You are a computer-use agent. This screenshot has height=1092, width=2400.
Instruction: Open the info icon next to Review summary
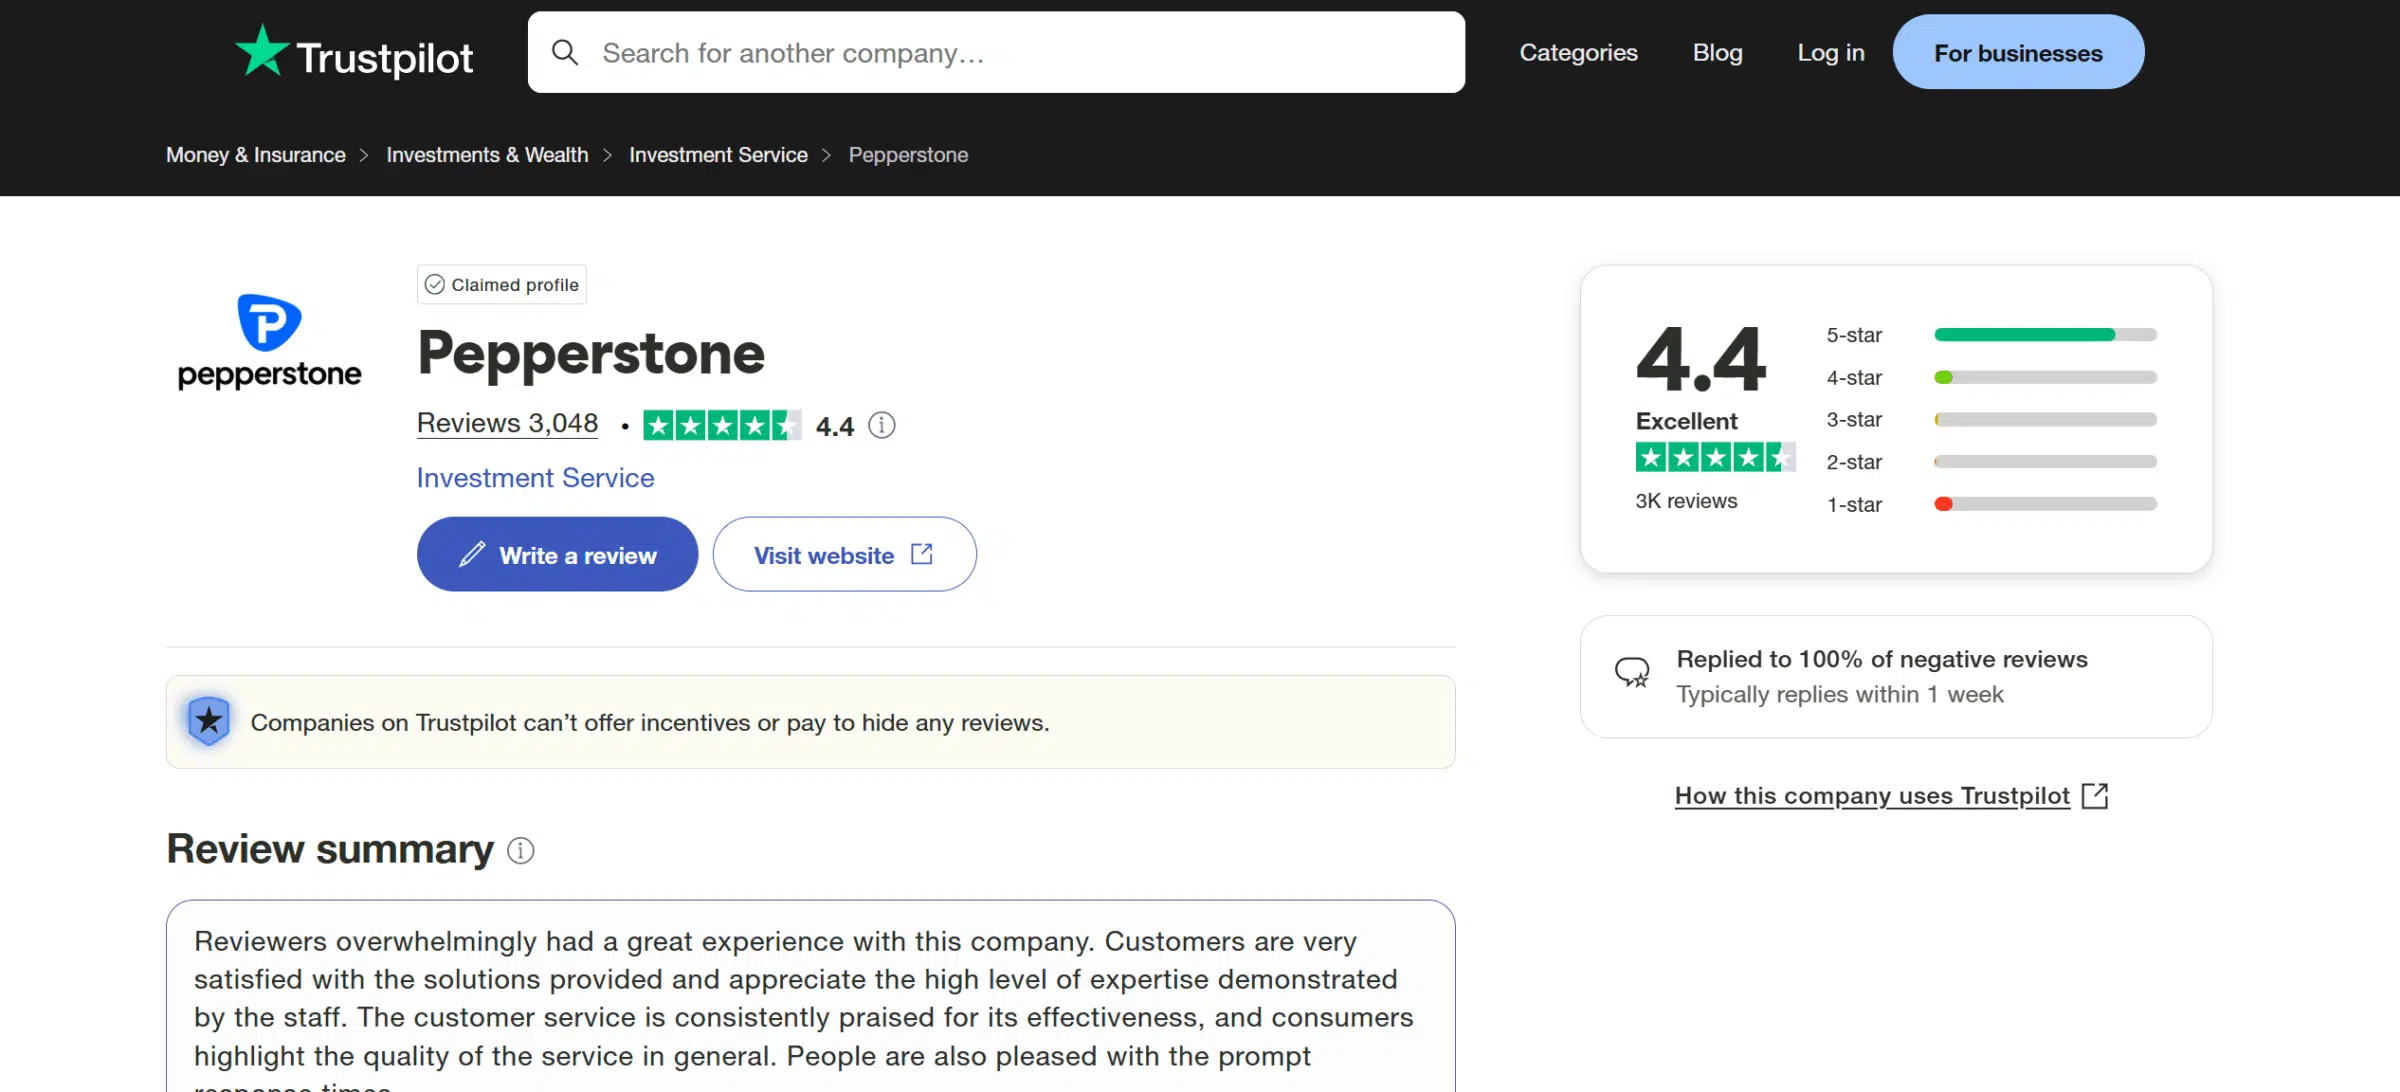[520, 850]
